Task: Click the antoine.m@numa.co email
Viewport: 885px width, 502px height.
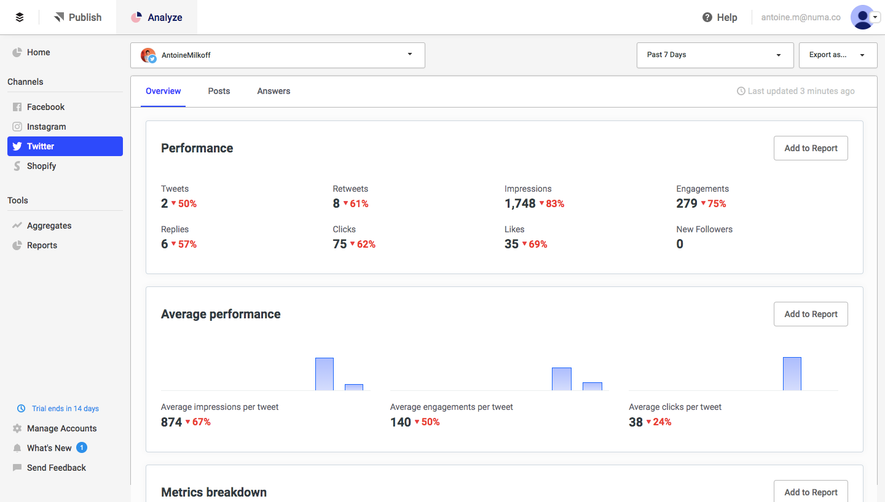Action: point(800,18)
